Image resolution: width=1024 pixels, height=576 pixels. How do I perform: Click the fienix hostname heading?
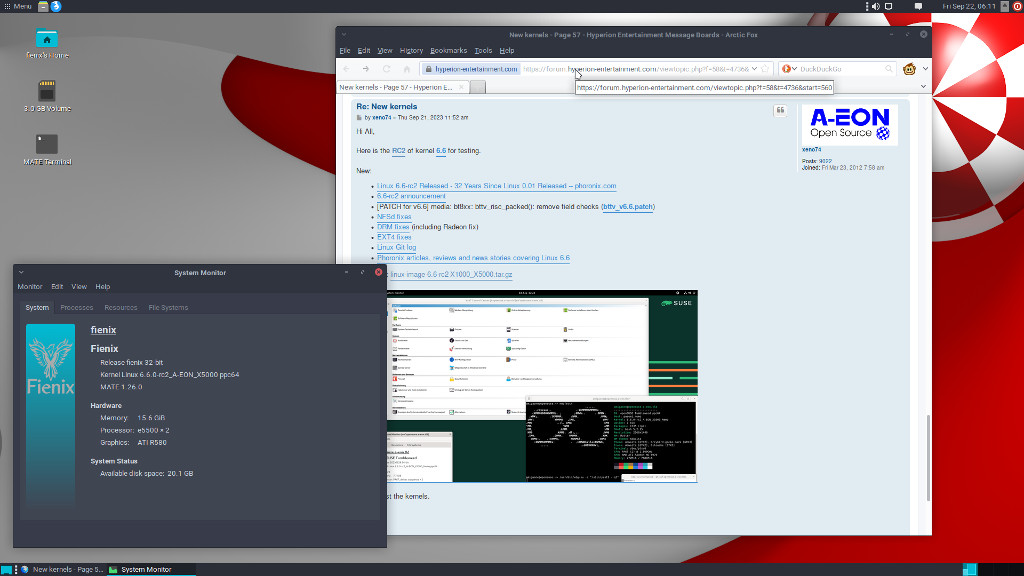(103, 330)
